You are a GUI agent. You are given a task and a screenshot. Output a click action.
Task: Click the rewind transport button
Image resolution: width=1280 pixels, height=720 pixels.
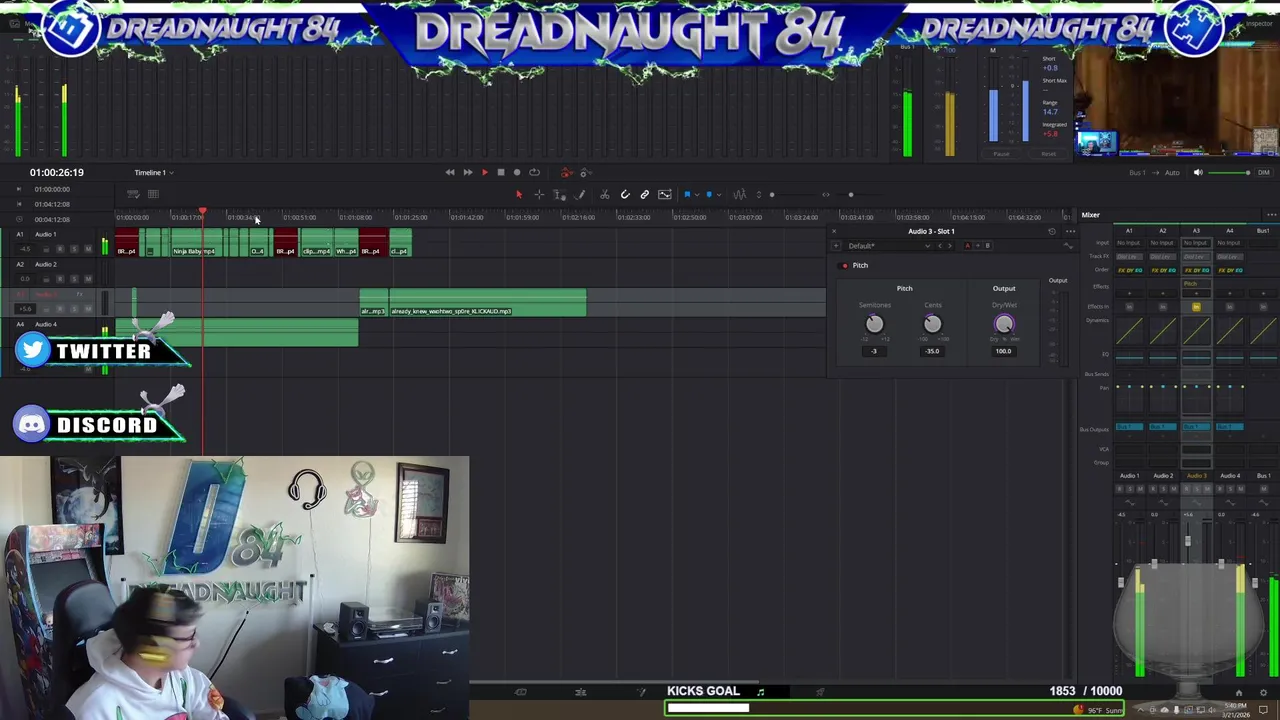point(450,172)
